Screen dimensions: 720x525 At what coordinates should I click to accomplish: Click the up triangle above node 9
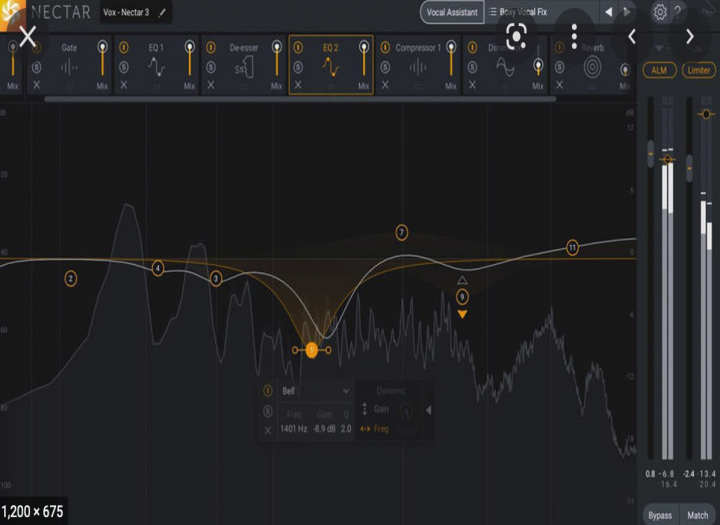tap(462, 280)
